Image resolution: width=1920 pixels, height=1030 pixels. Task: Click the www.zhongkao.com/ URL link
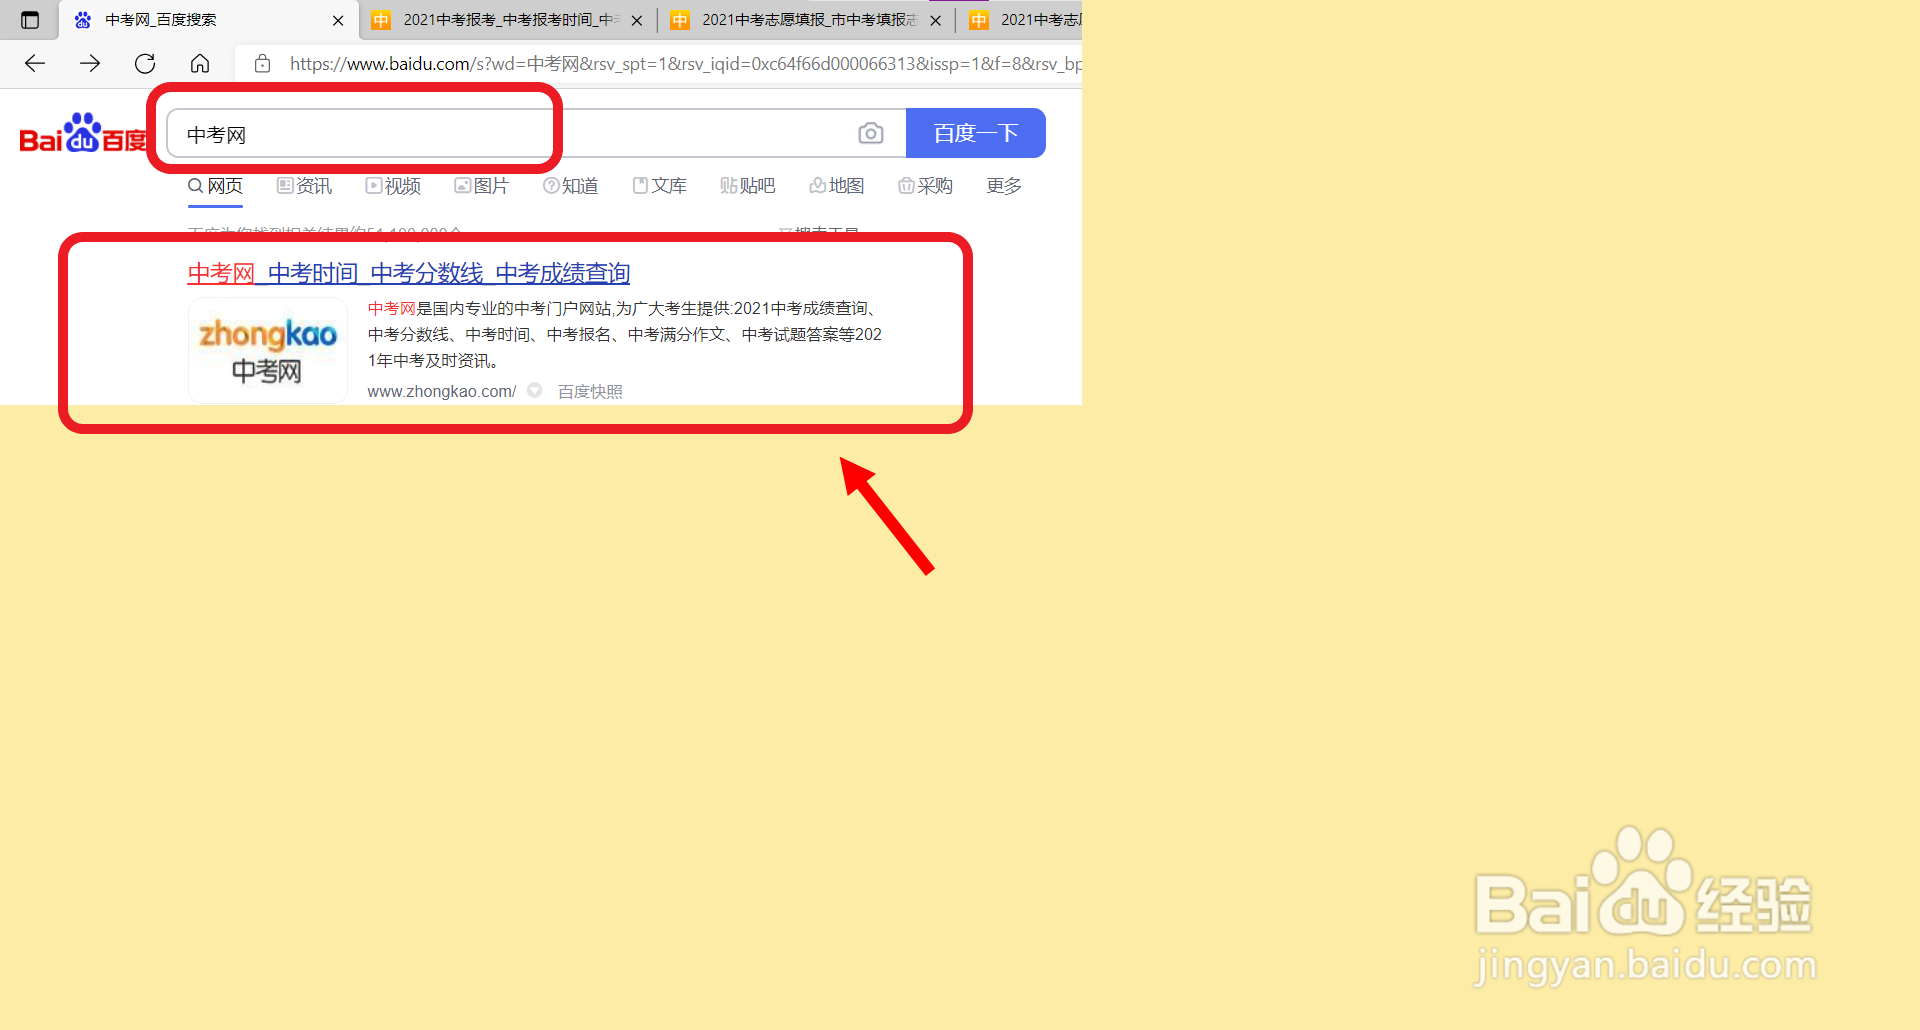tap(442, 391)
